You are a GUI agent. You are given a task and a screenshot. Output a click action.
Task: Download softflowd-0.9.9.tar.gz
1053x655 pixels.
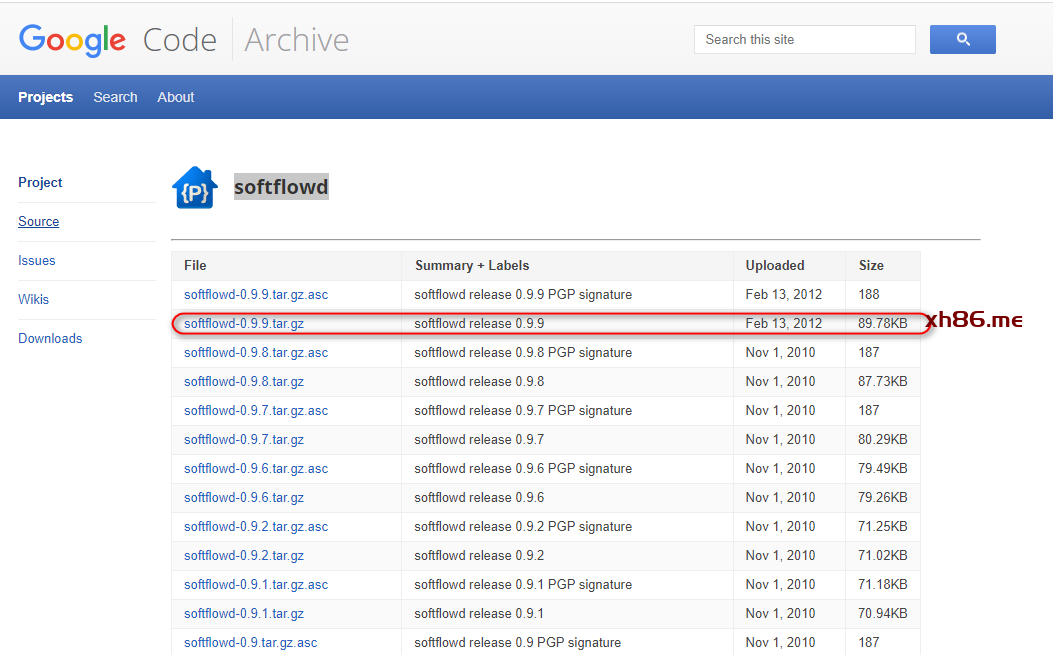click(244, 324)
